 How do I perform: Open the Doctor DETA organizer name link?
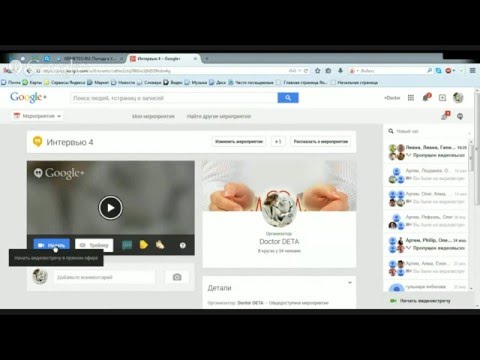coord(279,241)
